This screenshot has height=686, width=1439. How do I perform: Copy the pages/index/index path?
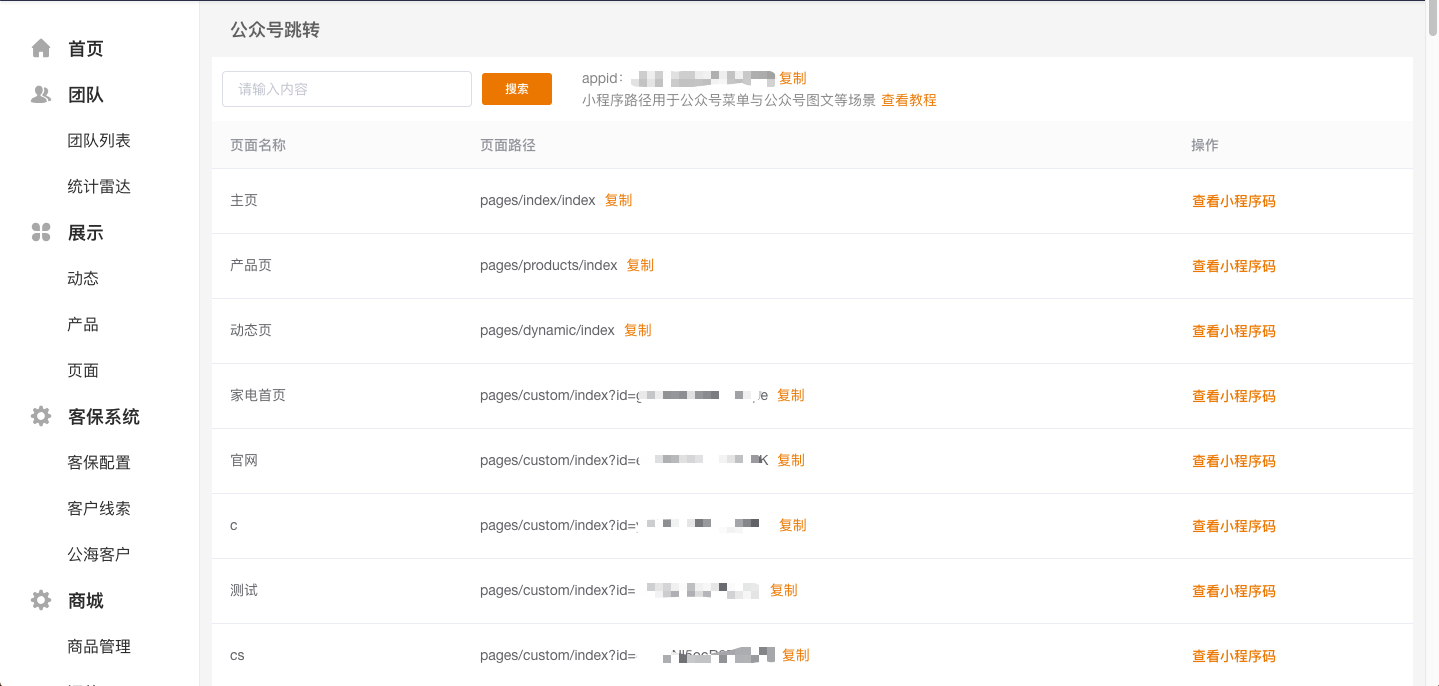[x=618, y=200]
